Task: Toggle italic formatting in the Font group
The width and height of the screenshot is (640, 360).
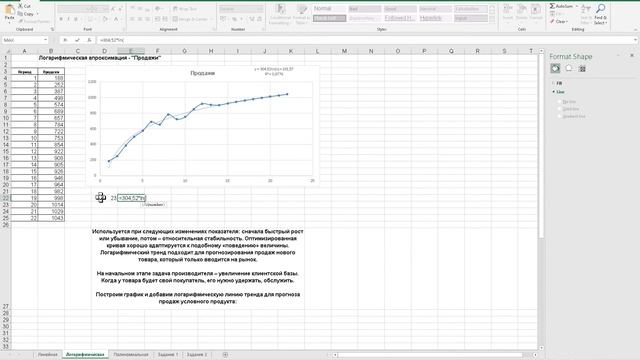Action: coord(68,19)
